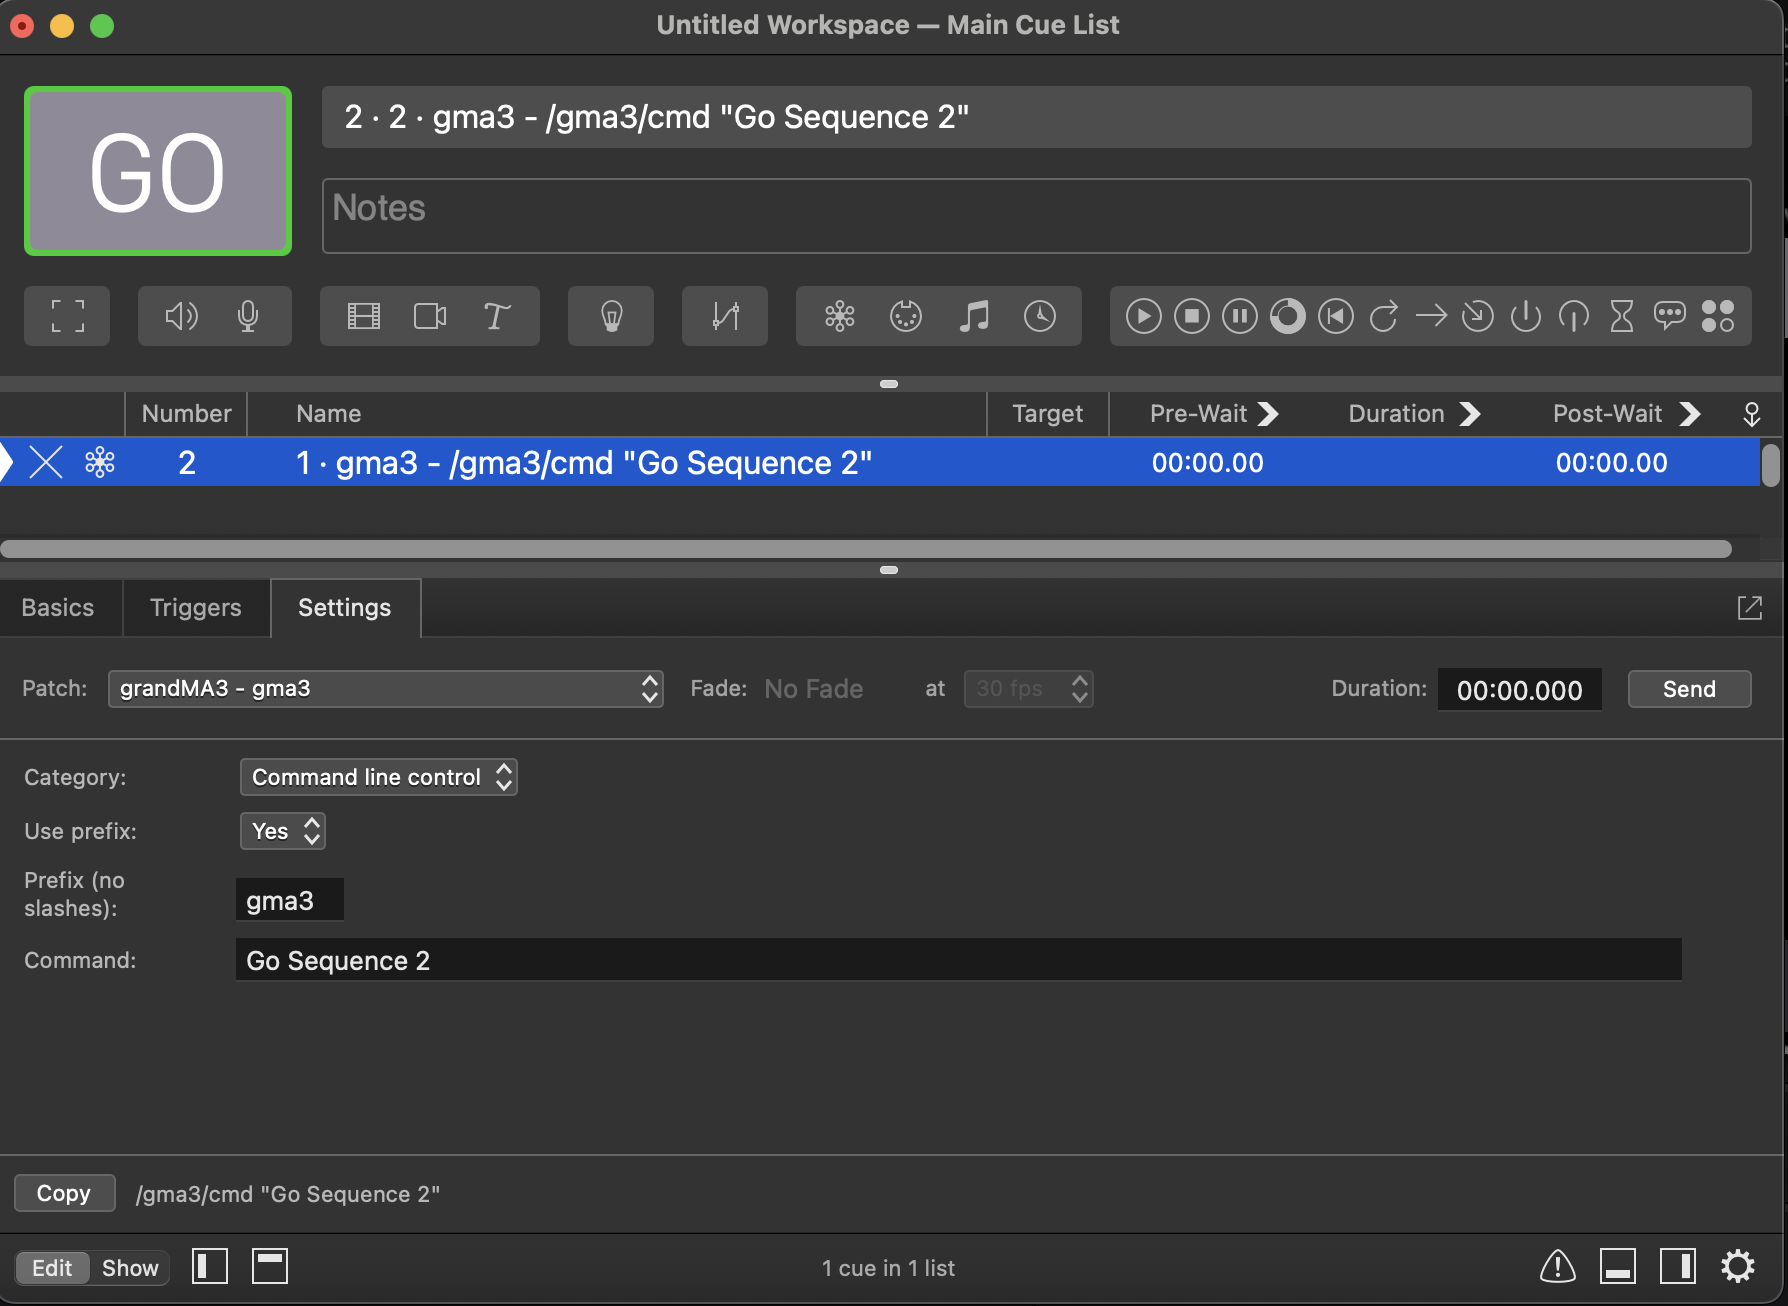This screenshot has height=1306, width=1788.
Task: Add a Network cue from toolbar
Action: 839,317
